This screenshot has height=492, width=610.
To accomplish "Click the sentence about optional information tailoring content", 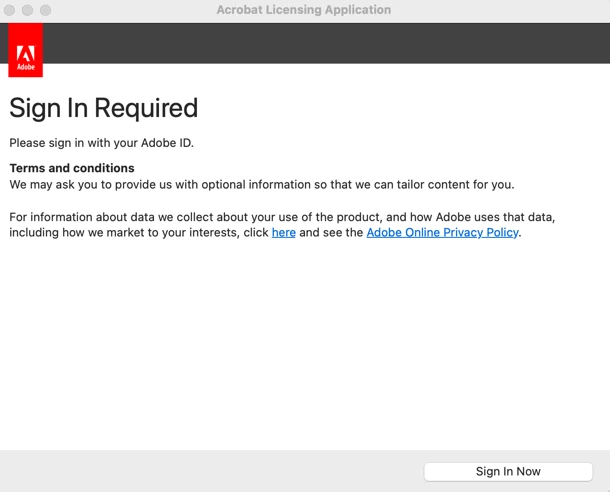I will point(262,184).
